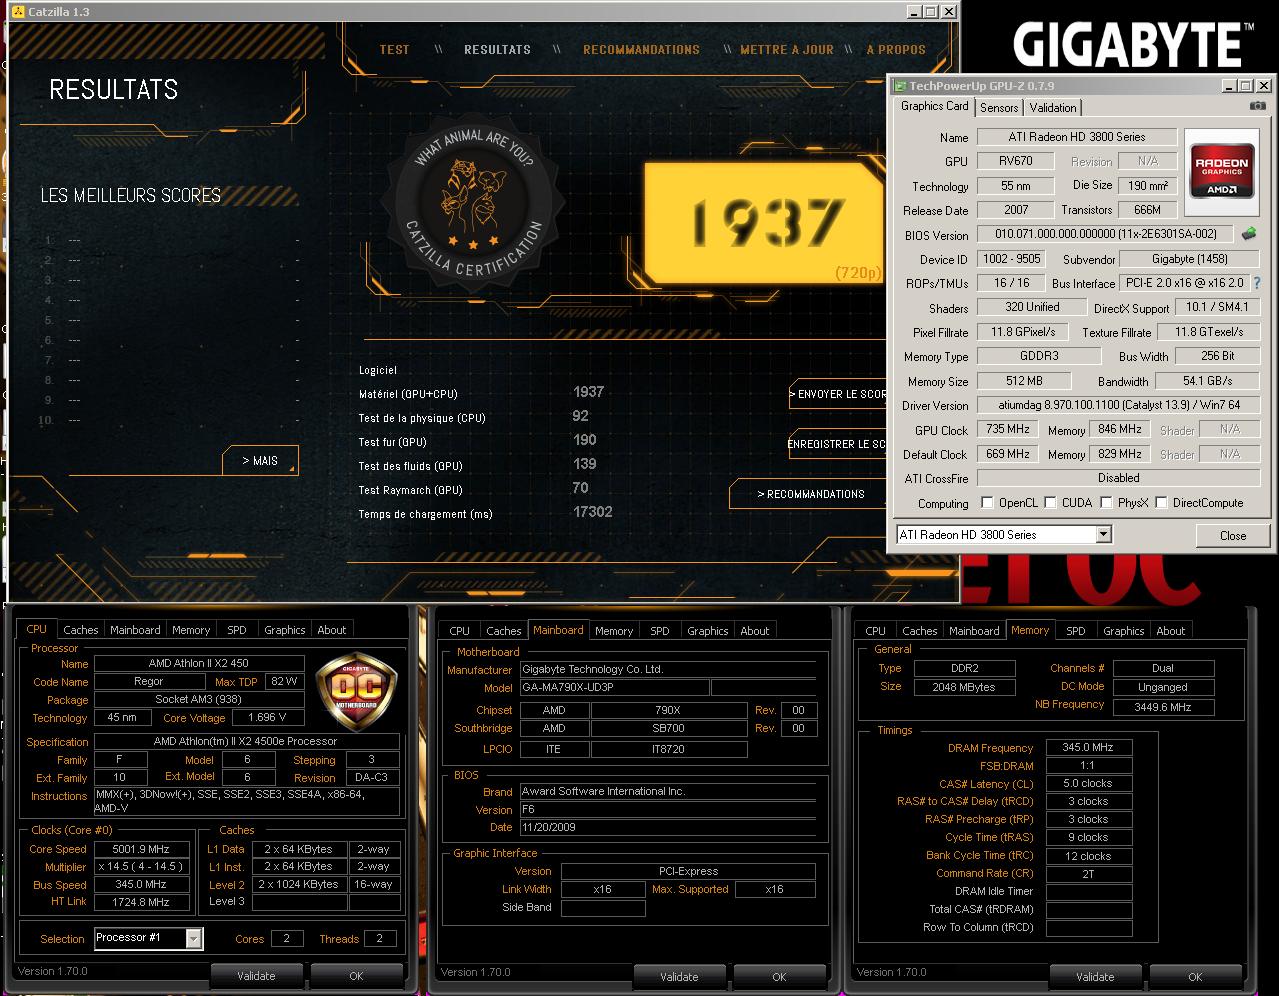The height and width of the screenshot is (996, 1279).
Task: Click the Driver Version field in GPU-Z
Action: (x=1120, y=405)
